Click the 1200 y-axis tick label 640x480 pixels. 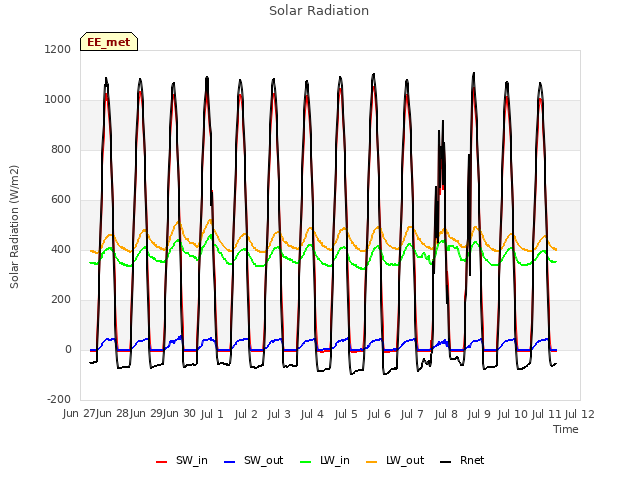click(x=58, y=49)
